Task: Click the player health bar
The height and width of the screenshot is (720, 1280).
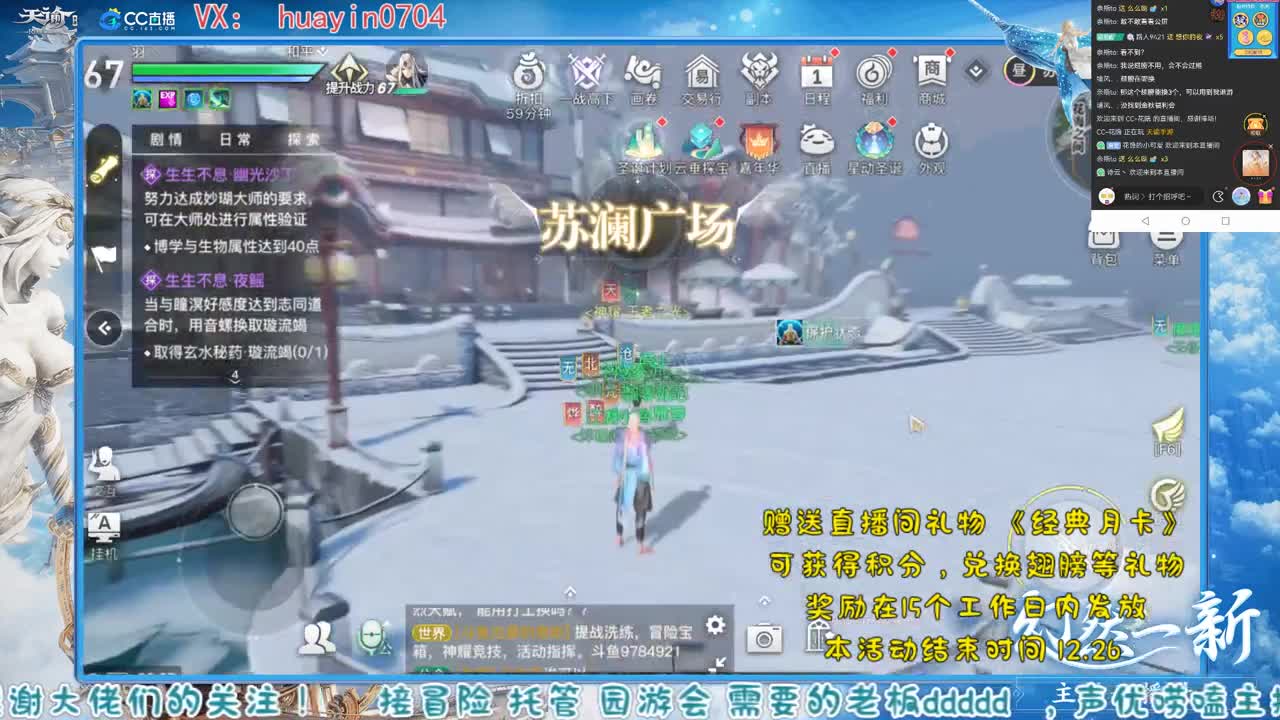Action: coord(228,72)
